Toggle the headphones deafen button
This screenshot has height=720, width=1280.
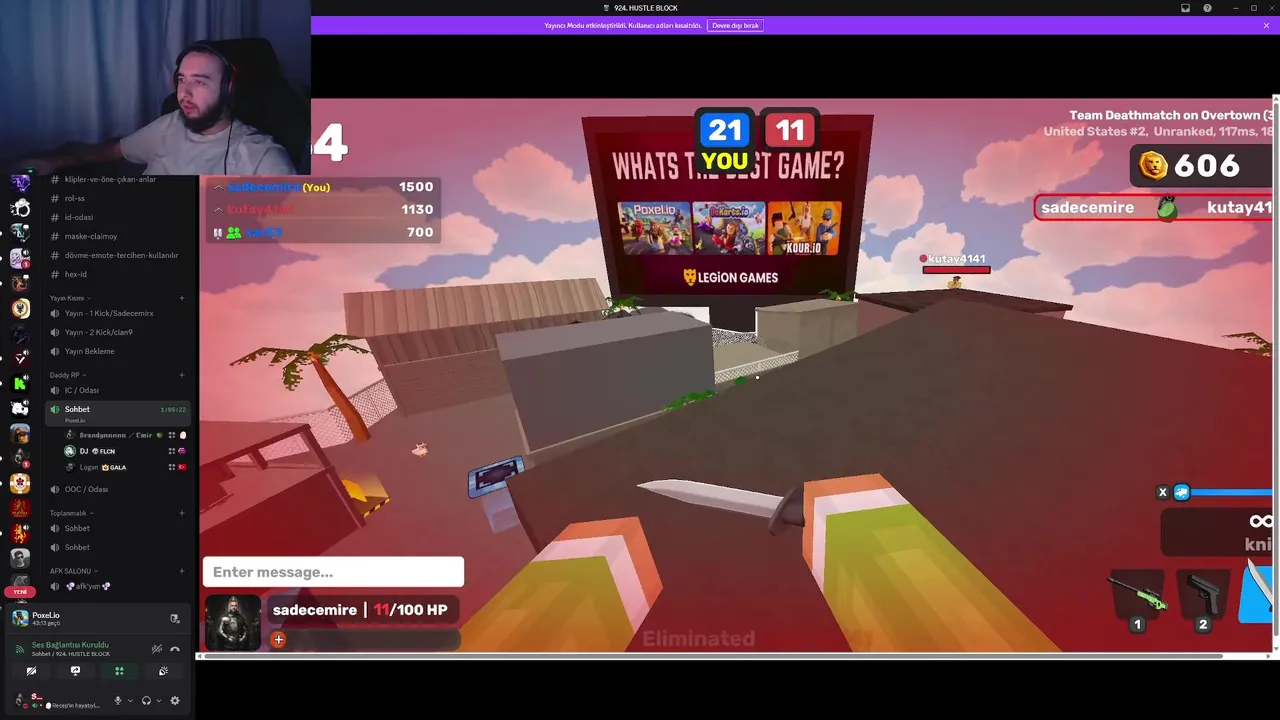pos(146,701)
